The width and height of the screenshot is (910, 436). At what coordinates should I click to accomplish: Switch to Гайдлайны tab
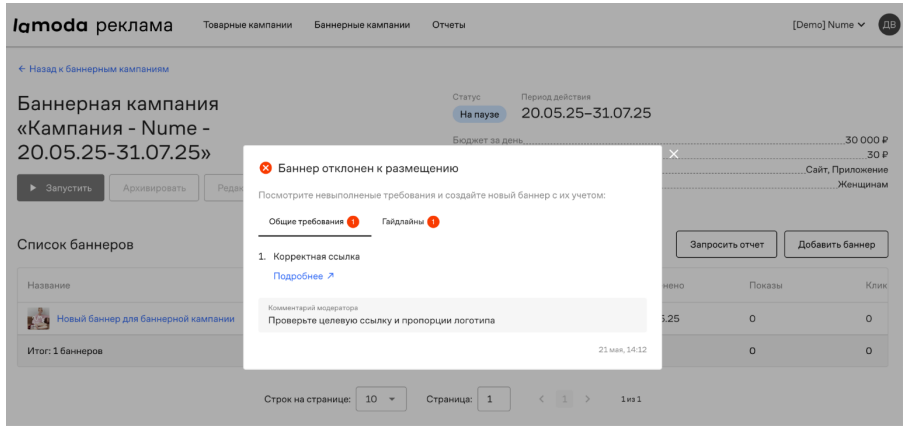tap(410, 222)
